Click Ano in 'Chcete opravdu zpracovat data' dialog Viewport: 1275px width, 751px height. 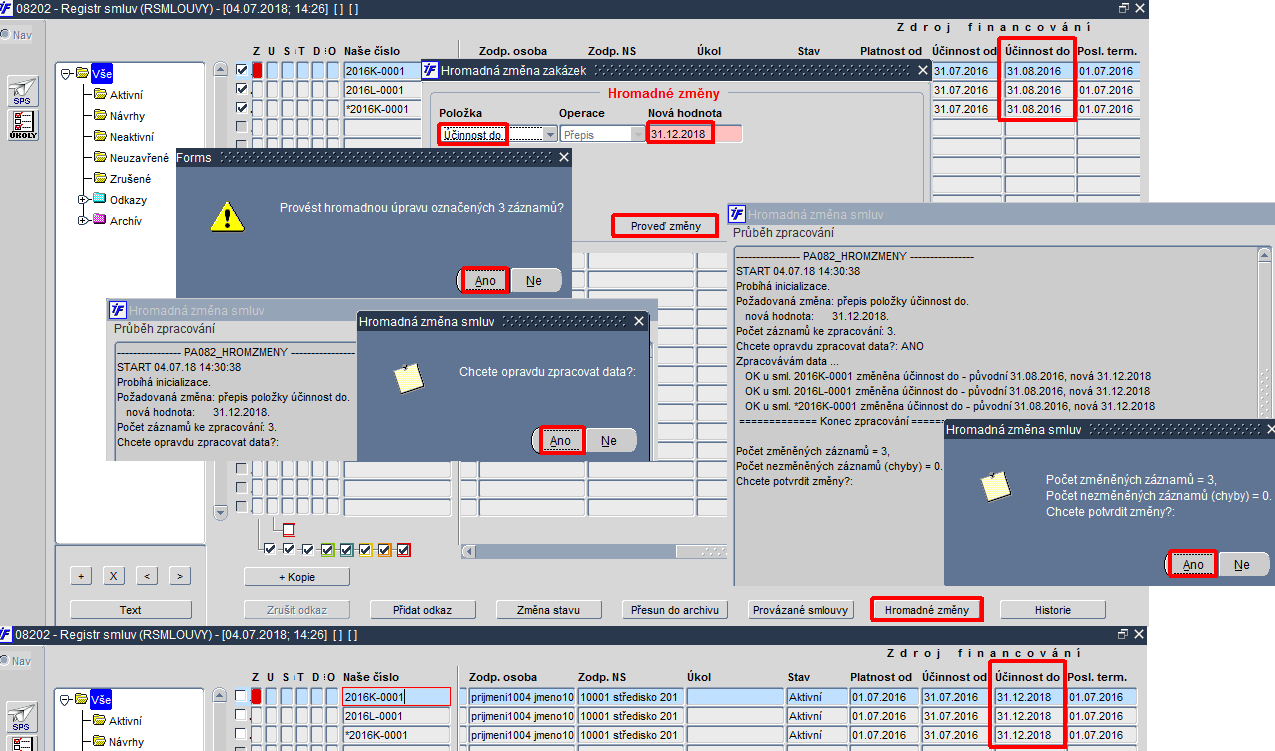[x=560, y=440]
